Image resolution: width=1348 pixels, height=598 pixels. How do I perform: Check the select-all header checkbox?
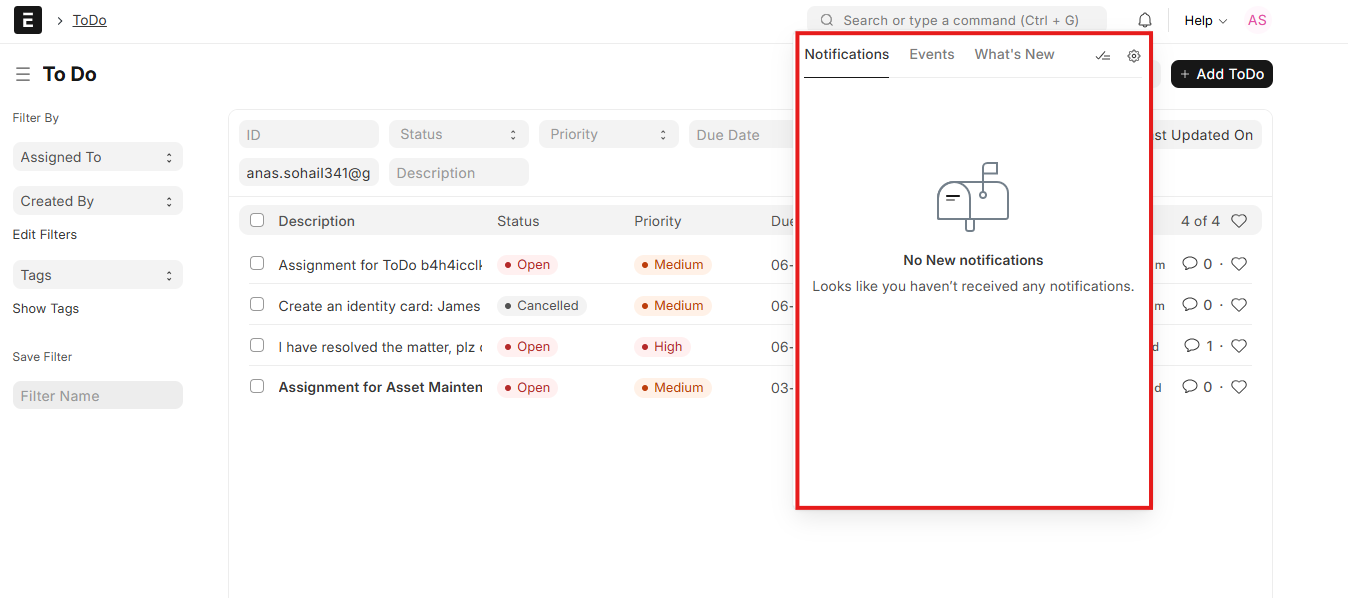[x=257, y=220]
